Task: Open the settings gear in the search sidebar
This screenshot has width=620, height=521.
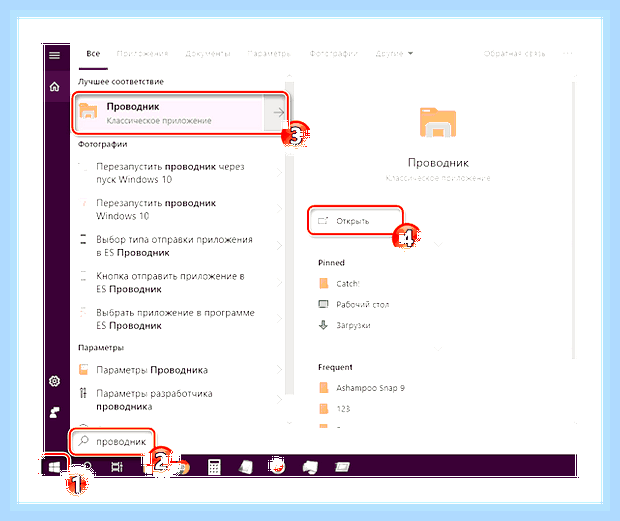Action: (55, 381)
